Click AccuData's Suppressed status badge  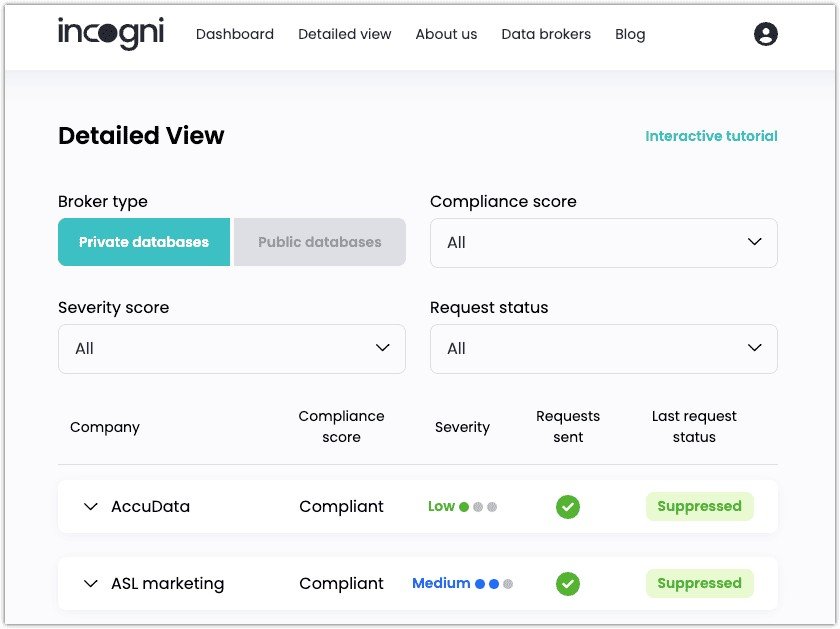tap(700, 506)
